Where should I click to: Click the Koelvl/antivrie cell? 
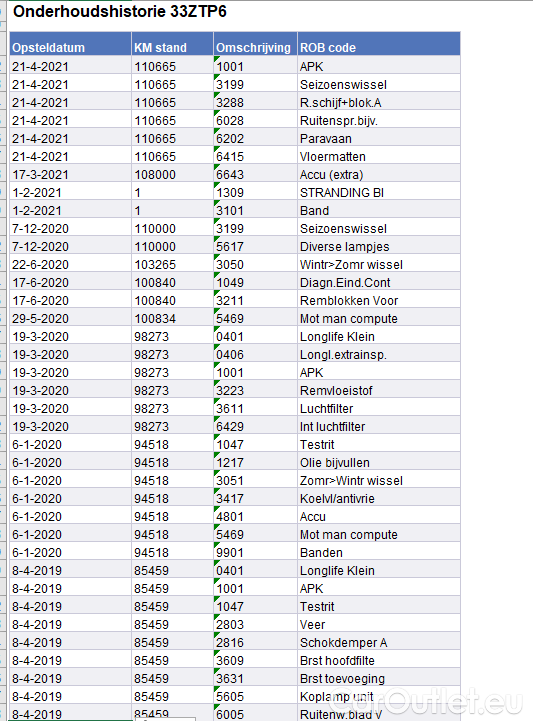click(379, 498)
